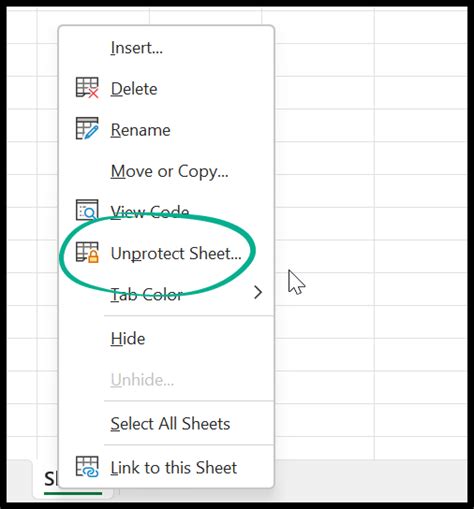Click the Unprotect Sheet padlock icon
The width and height of the screenshot is (474, 509).
point(87,252)
